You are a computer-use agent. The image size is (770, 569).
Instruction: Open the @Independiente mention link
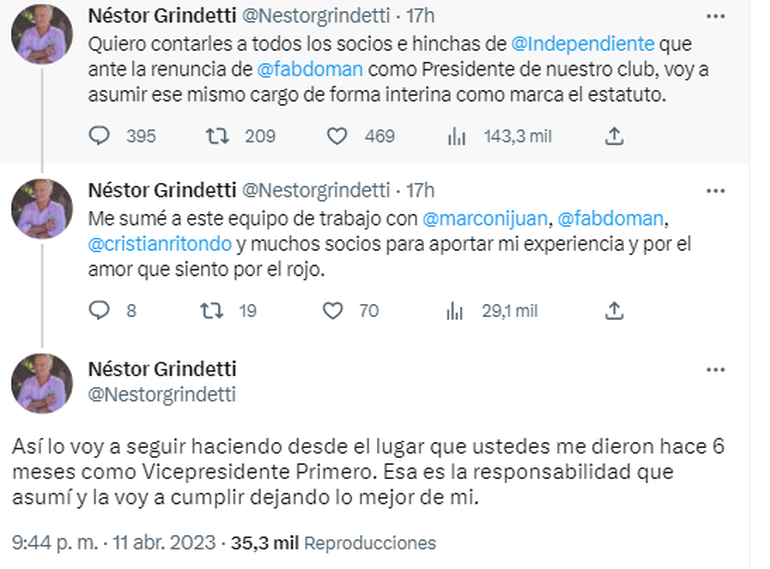(583, 45)
